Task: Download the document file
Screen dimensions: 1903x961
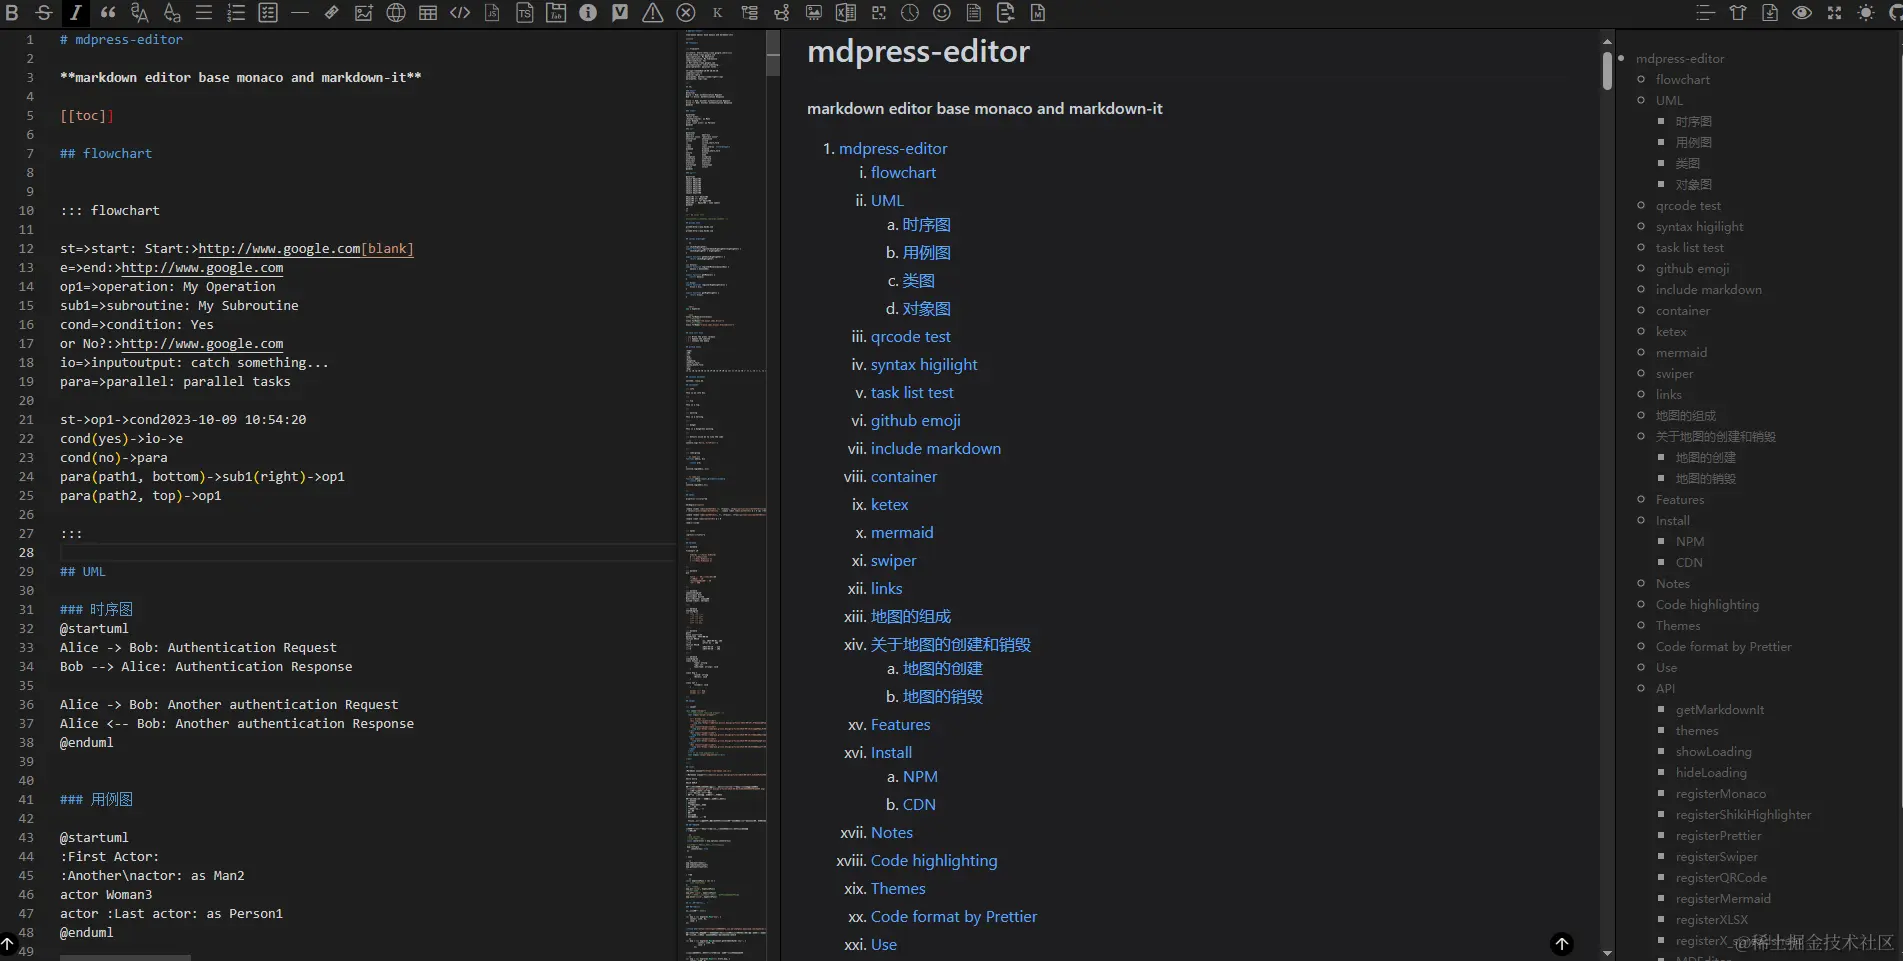Action: click(x=1770, y=13)
